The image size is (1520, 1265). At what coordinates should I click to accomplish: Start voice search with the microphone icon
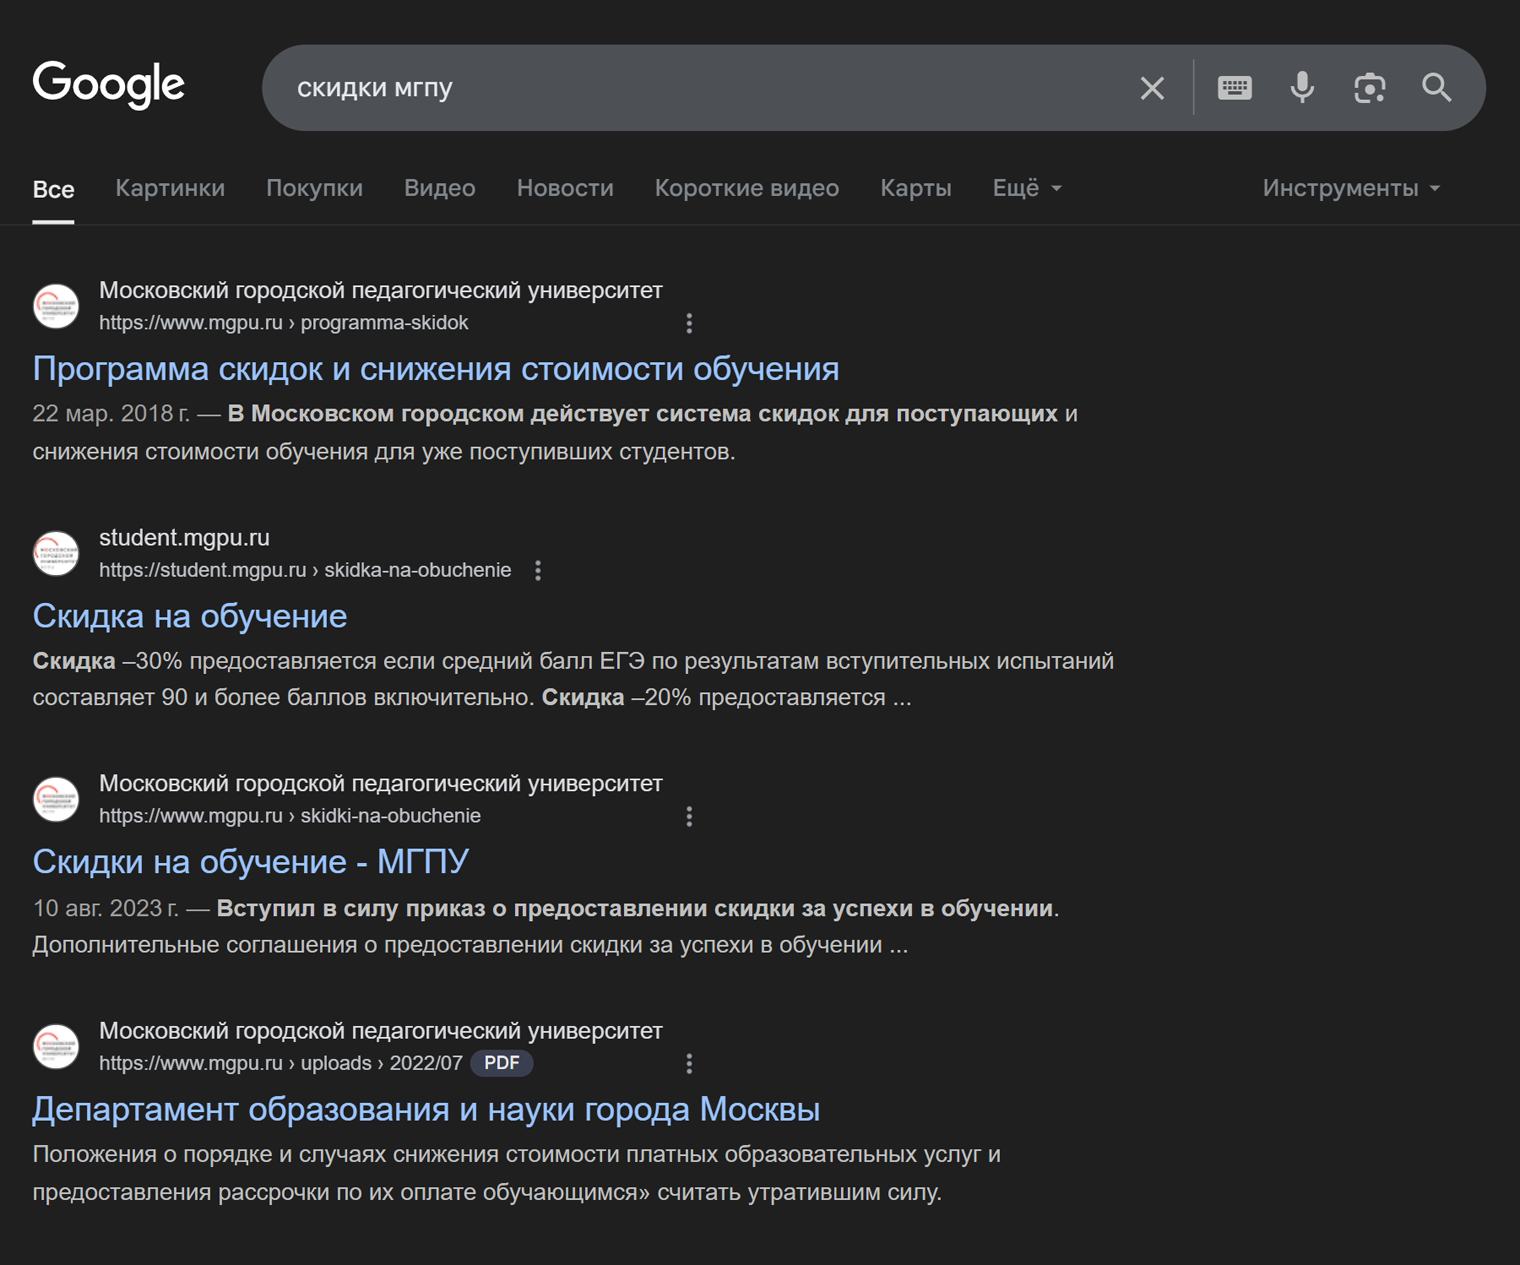click(x=1302, y=88)
